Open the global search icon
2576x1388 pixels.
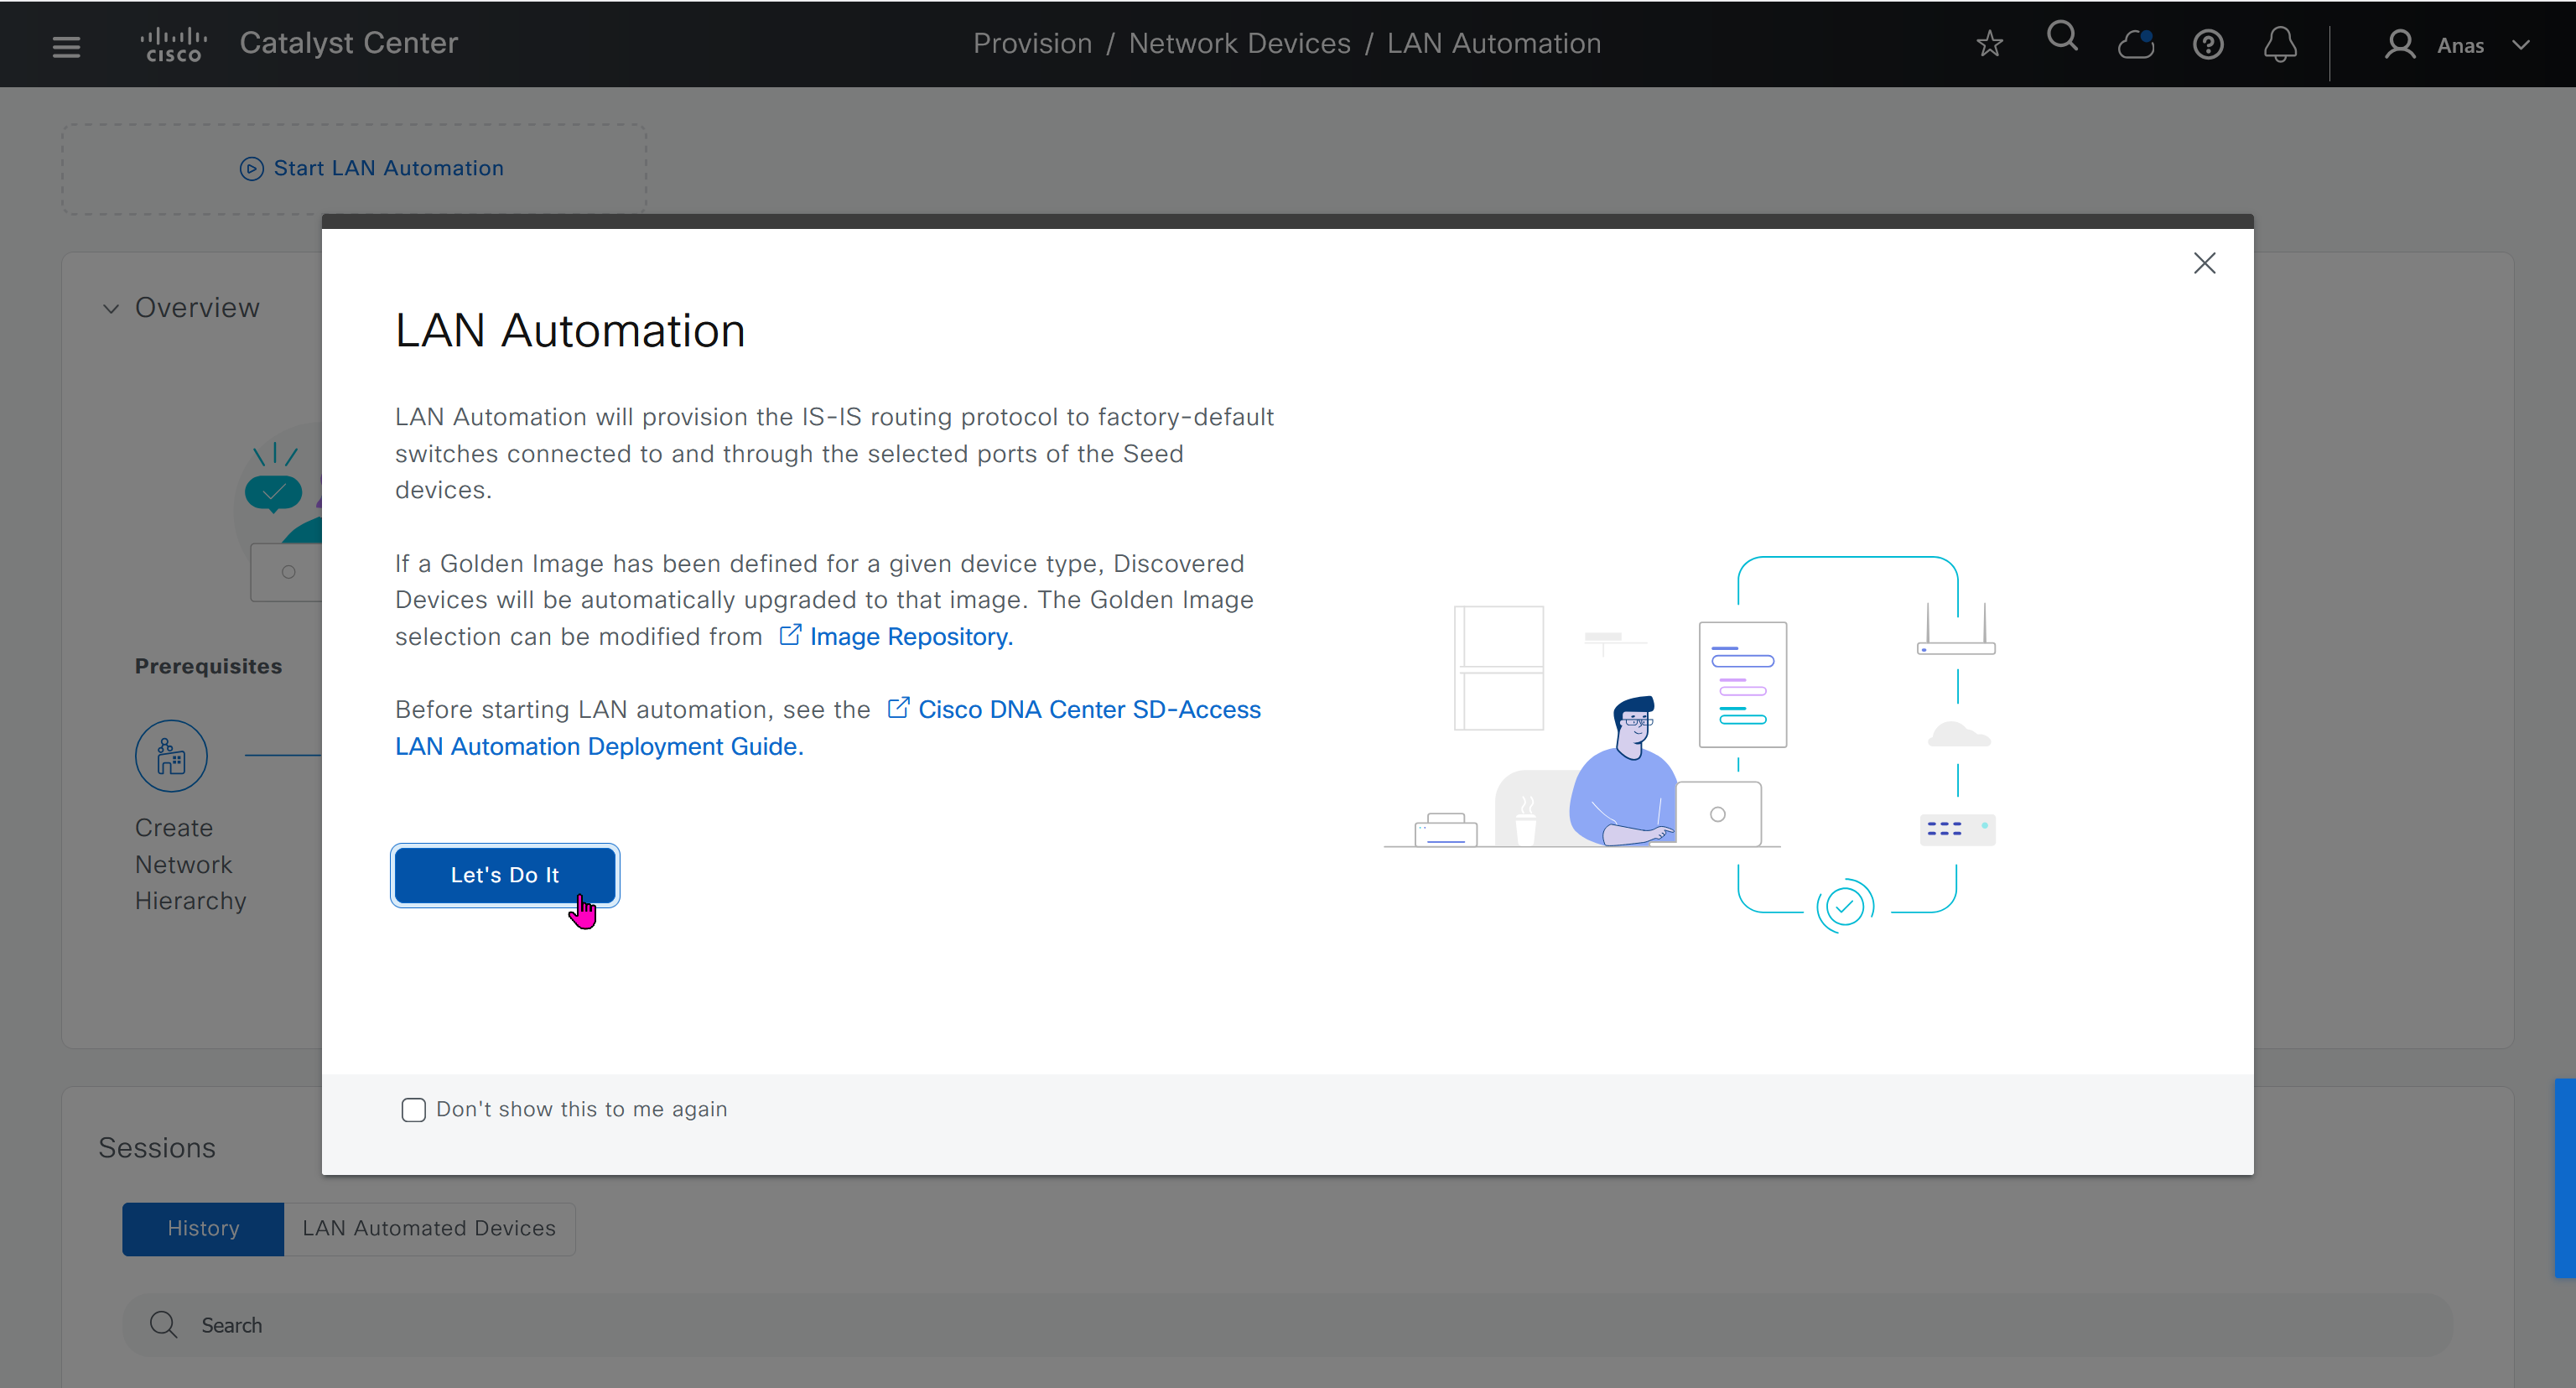click(x=2062, y=39)
